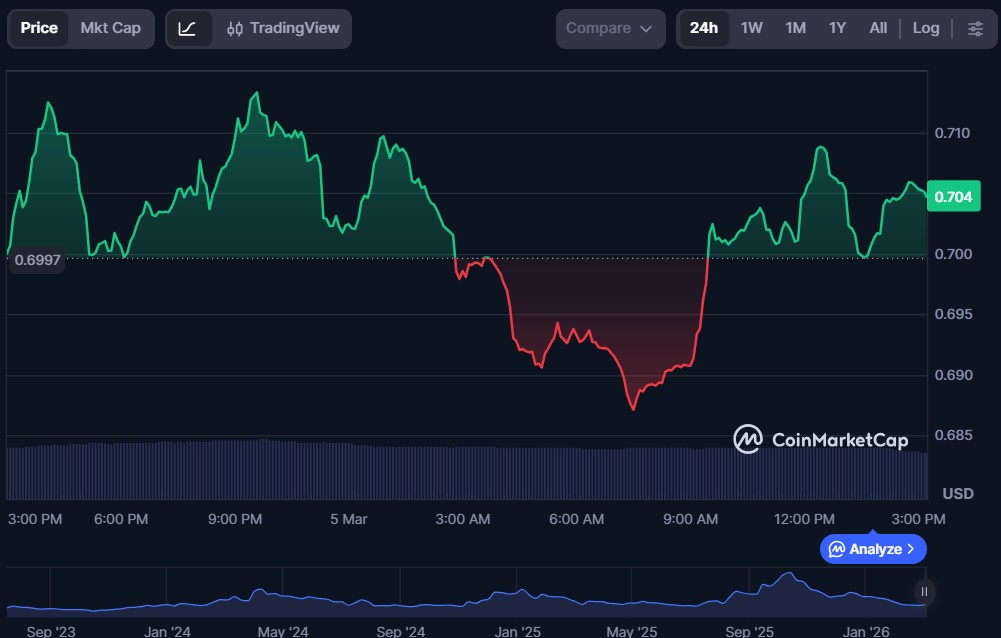Click the 0.704 current price label
The image size is (1001, 638).
pos(952,197)
